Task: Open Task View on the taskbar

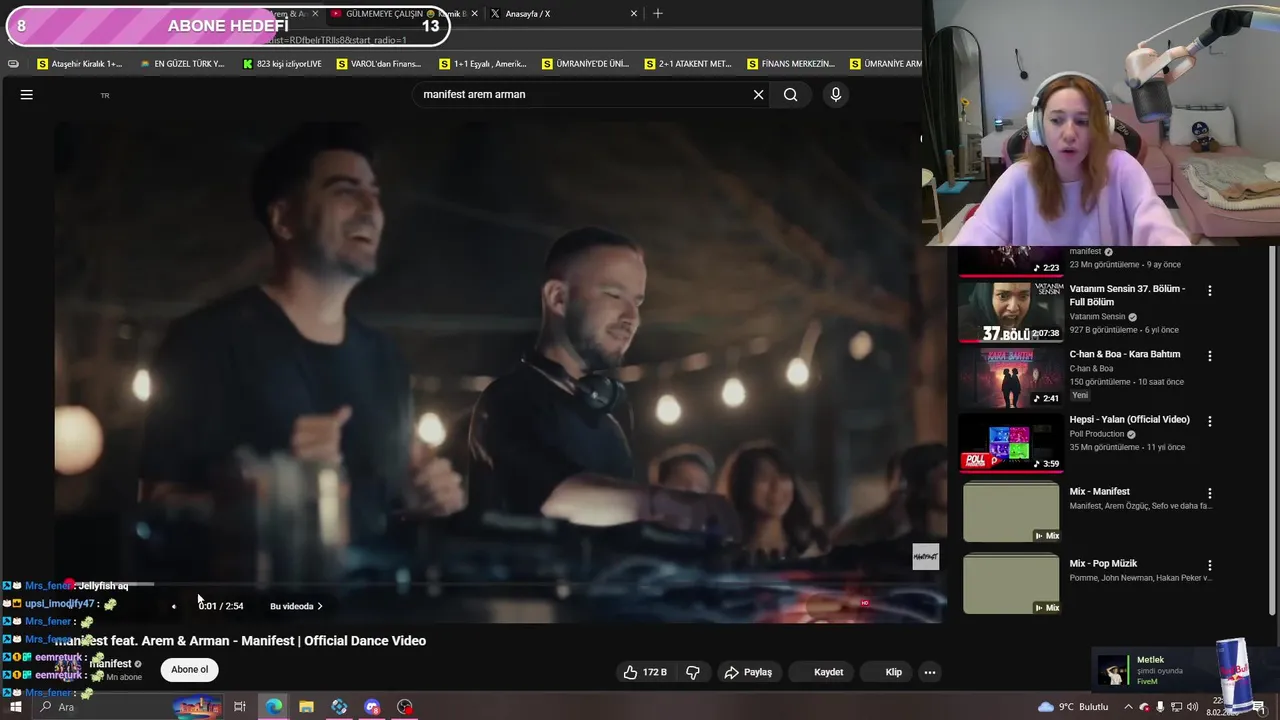Action: click(240, 707)
